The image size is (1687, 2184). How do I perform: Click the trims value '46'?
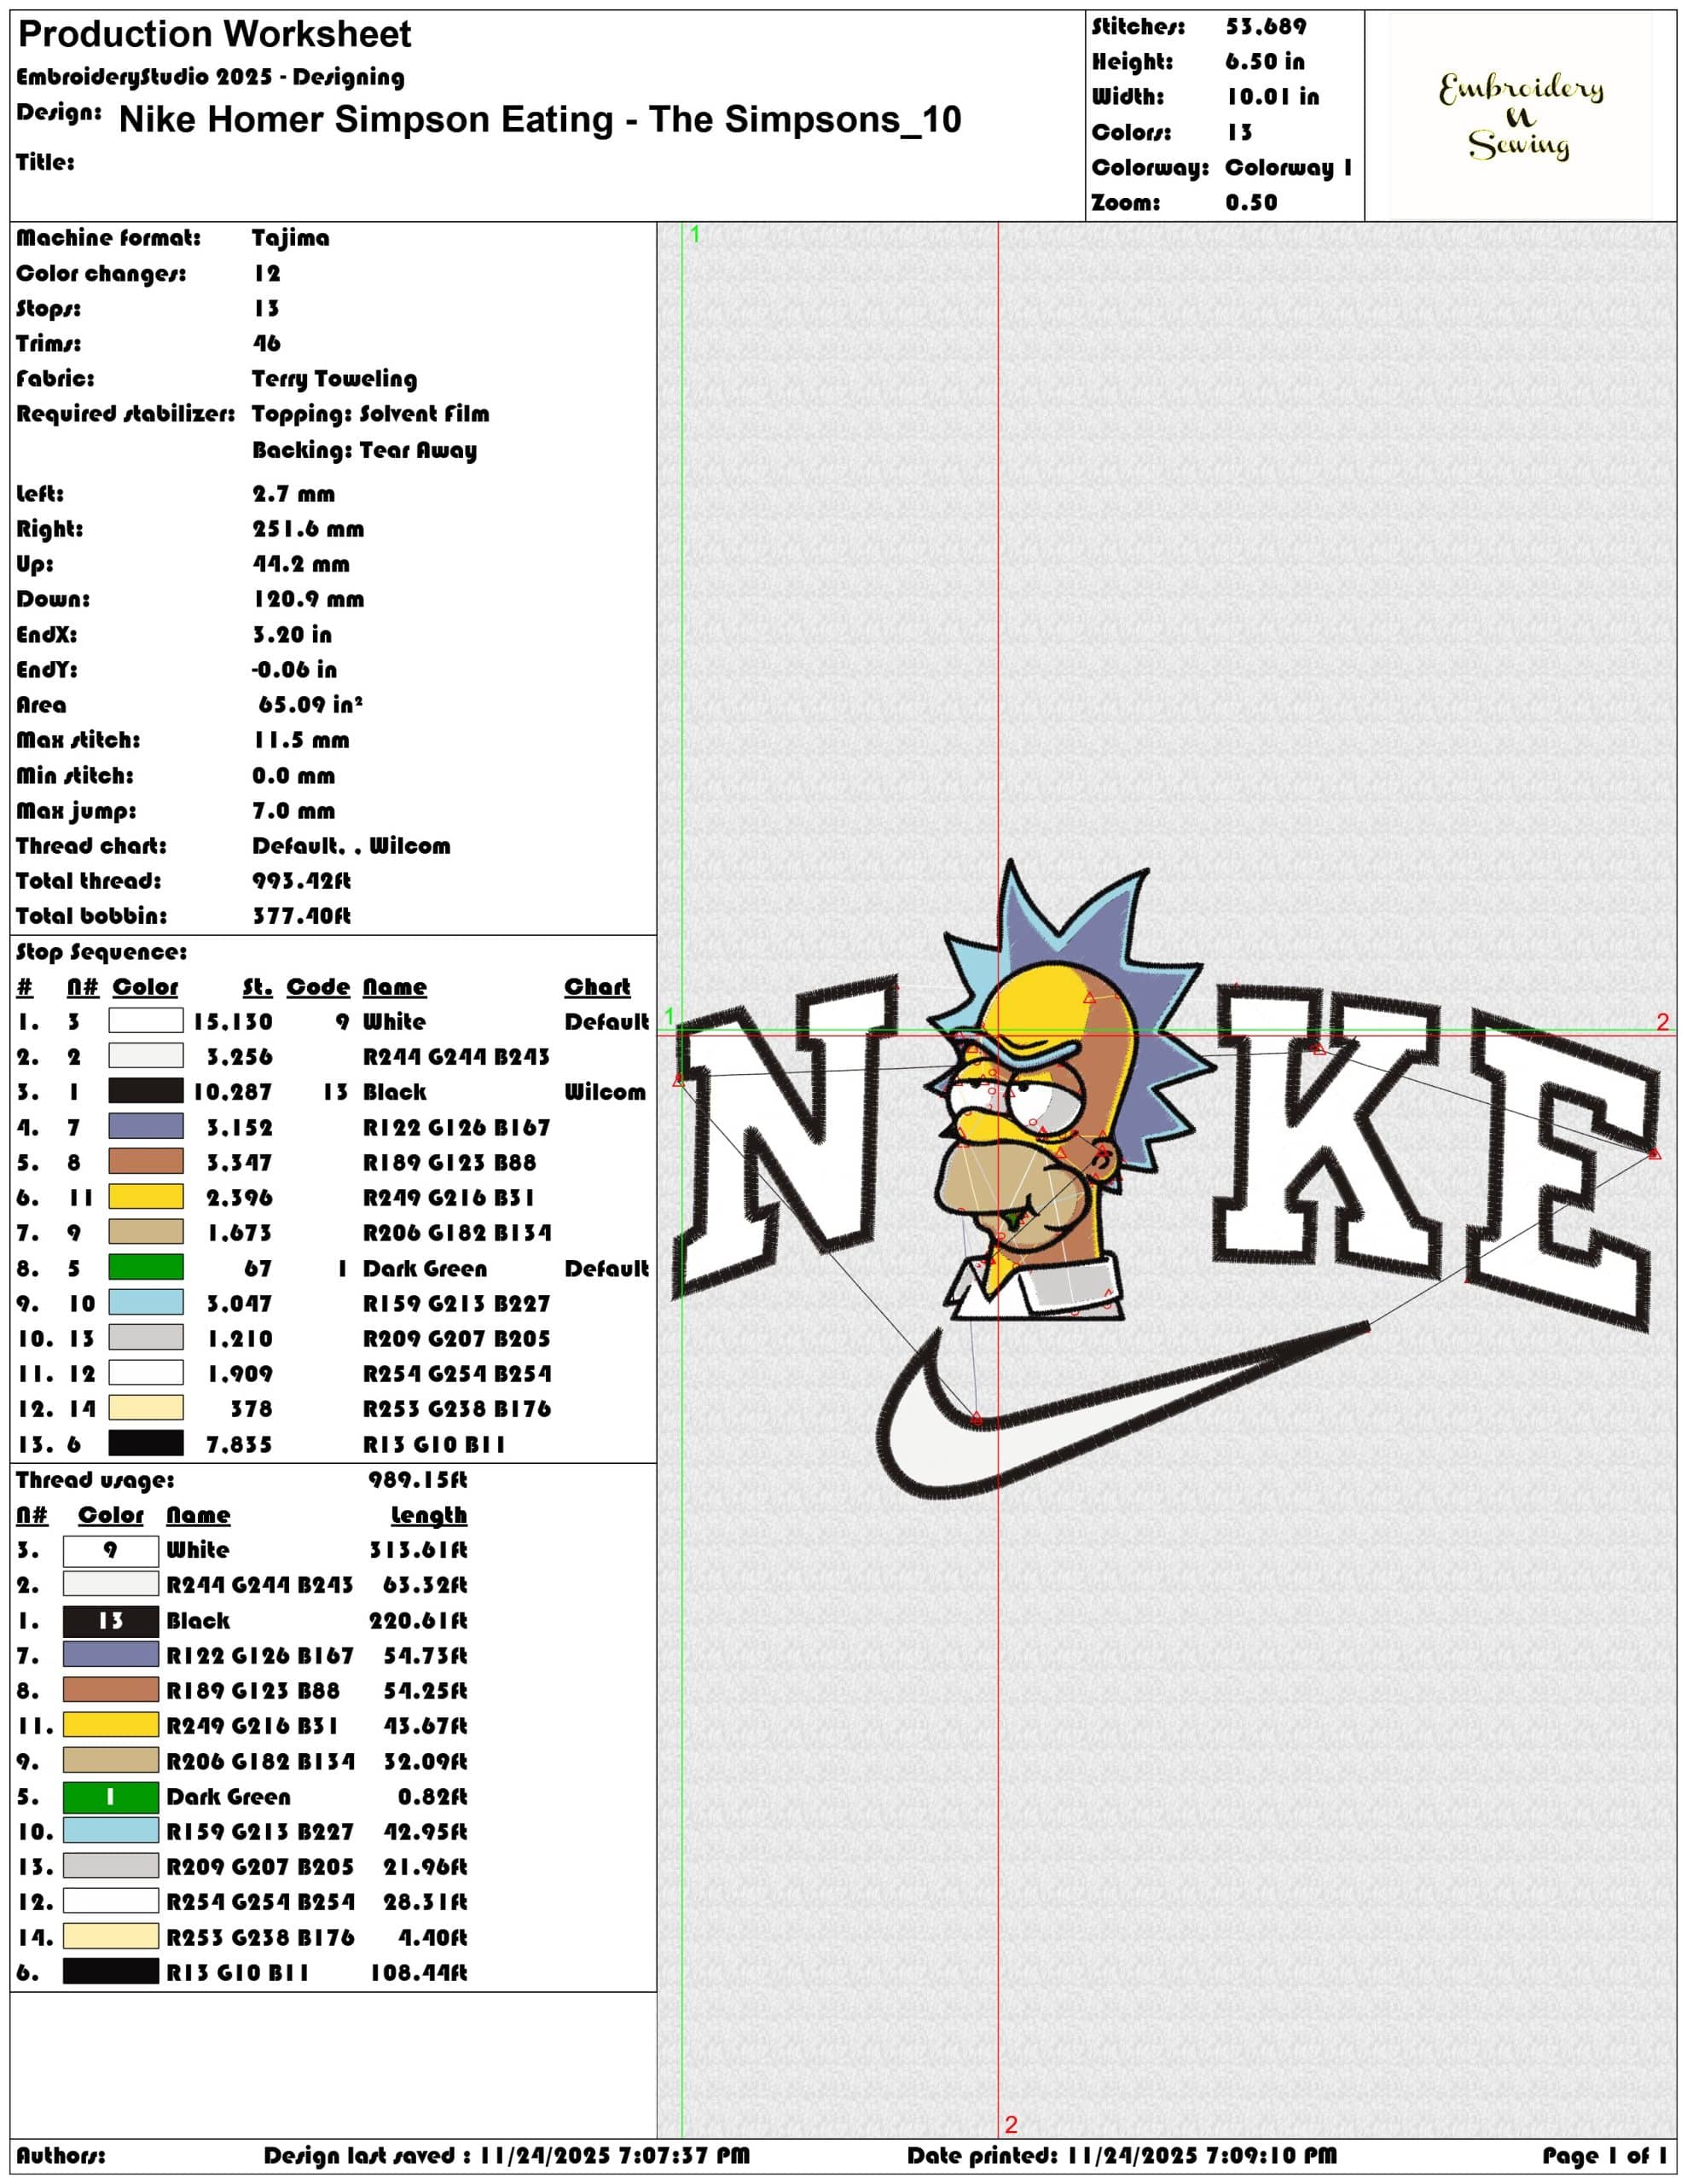tap(266, 343)
